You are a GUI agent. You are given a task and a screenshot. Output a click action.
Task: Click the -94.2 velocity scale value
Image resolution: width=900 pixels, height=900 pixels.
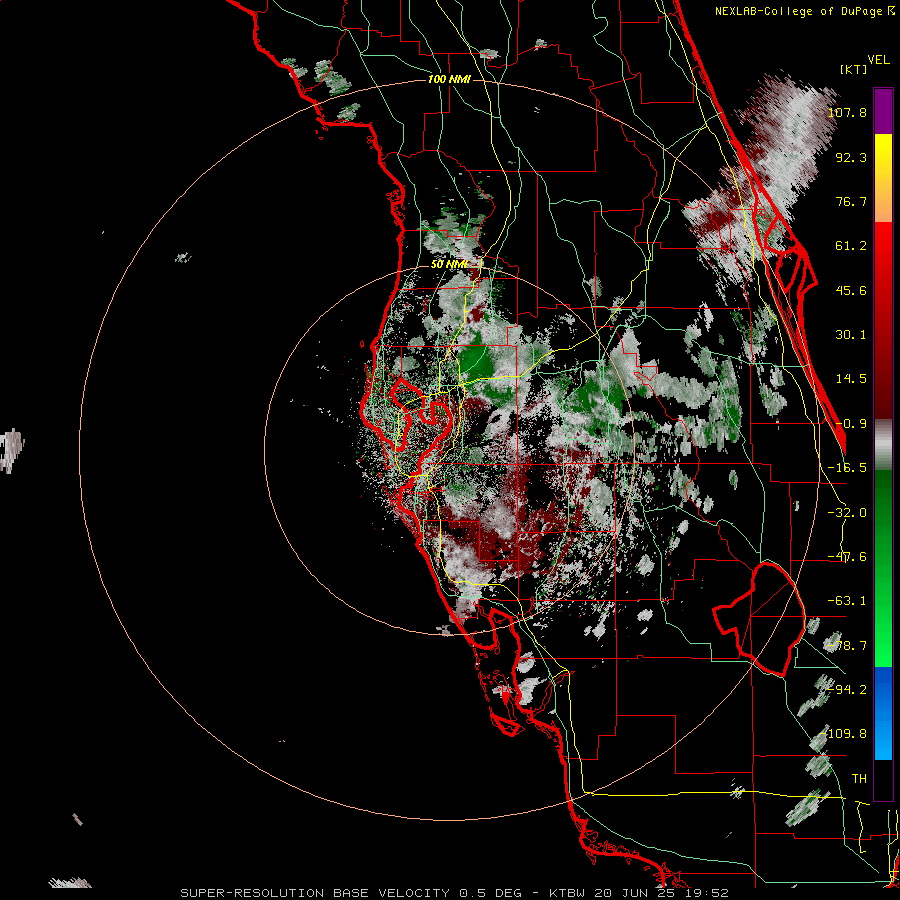[847, 689]
